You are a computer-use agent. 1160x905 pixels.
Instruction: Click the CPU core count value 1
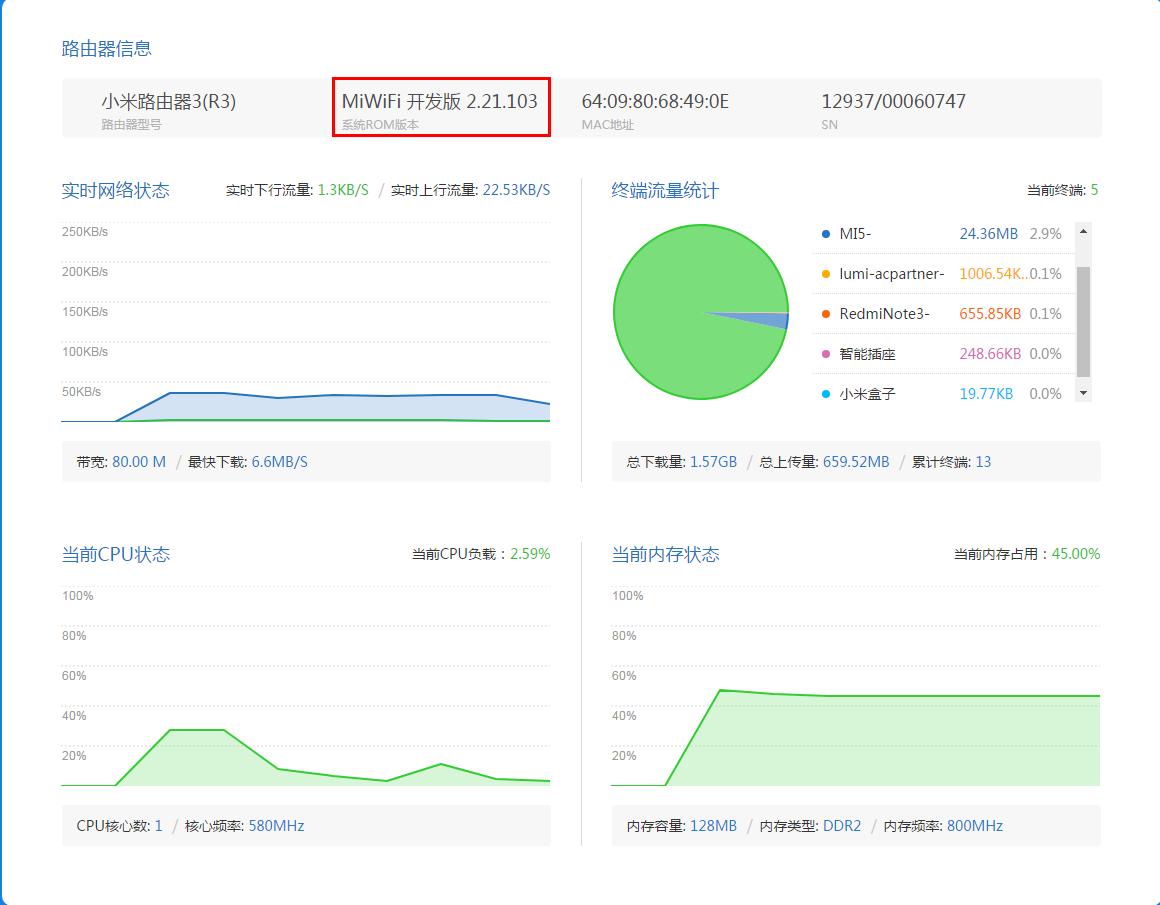click(158, 826)
